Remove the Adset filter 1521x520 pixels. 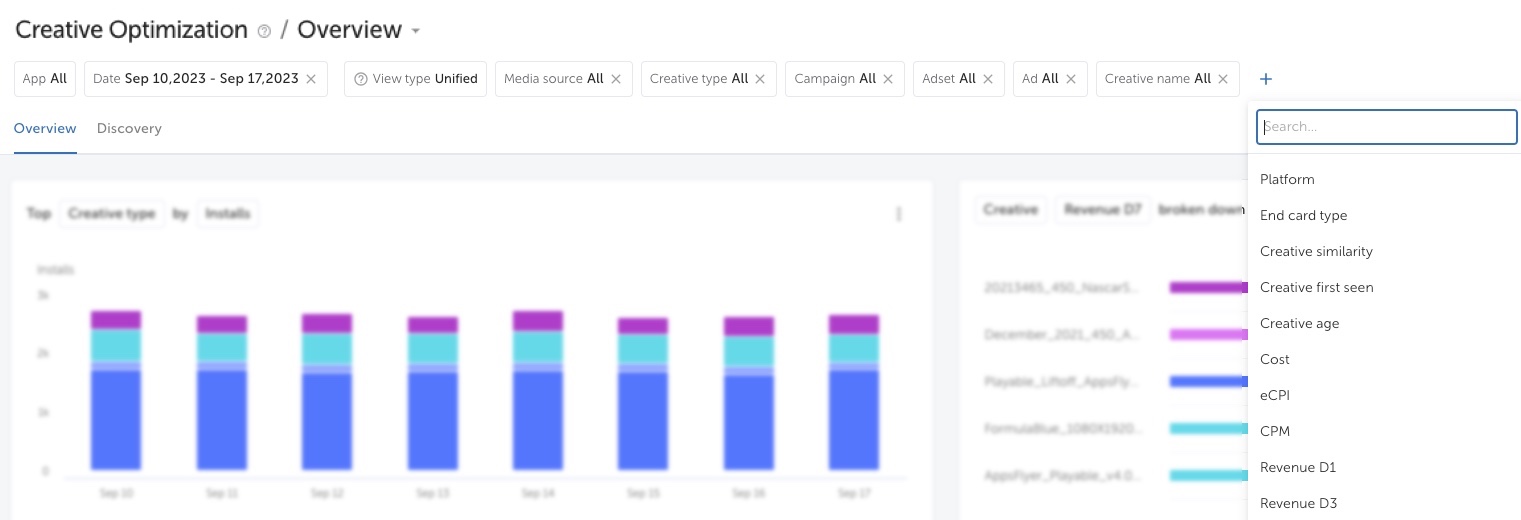tap(988, 79)
